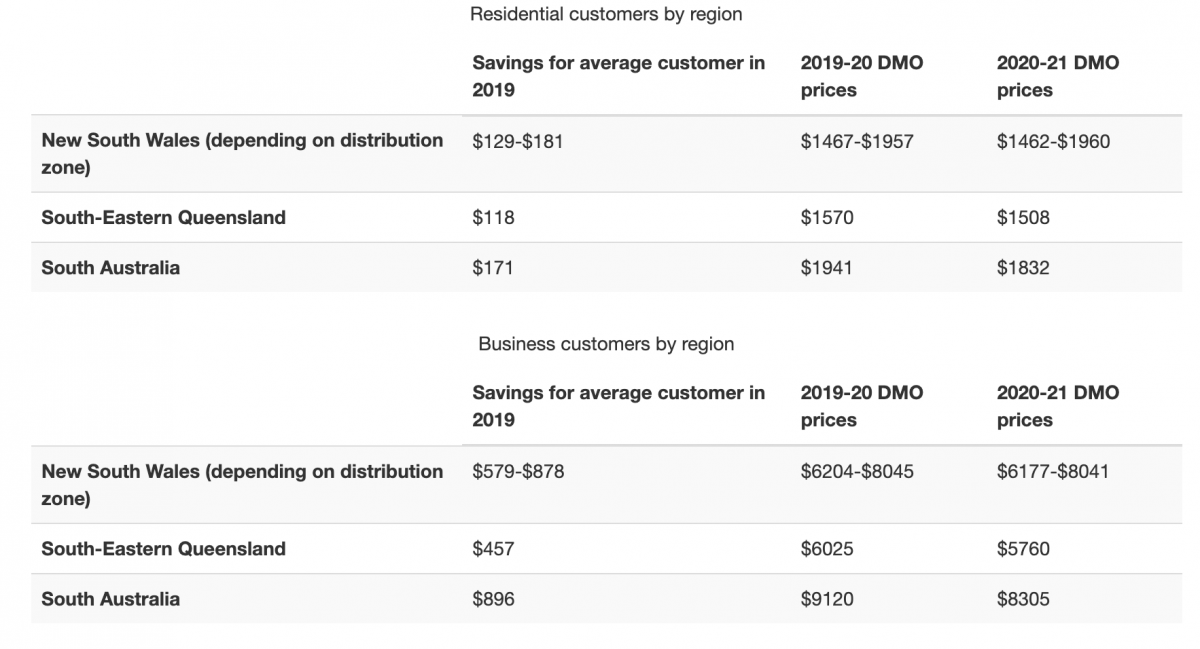
Task: Click the $1570 Queensland 2019-20 price
Action: (827, 218)
